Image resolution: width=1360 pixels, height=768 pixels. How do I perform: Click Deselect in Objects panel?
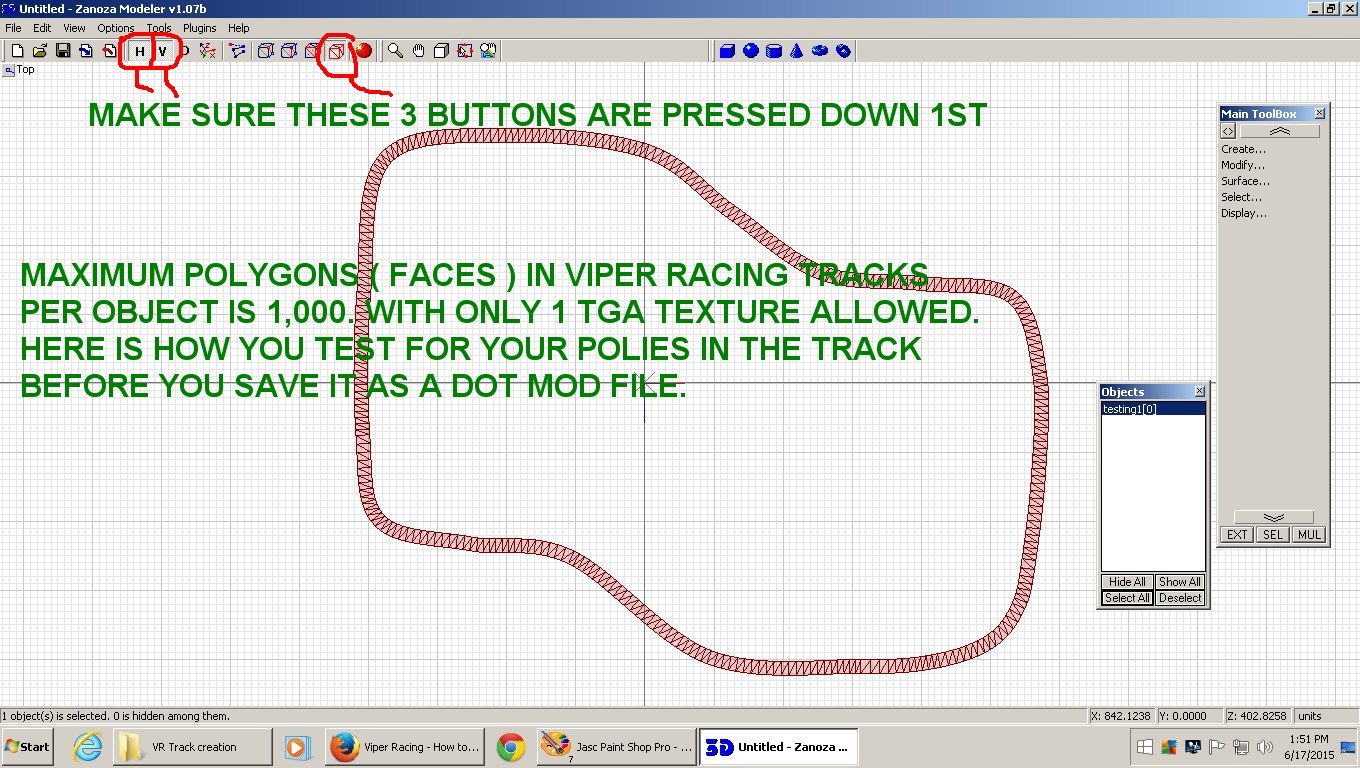point(1180,598)
